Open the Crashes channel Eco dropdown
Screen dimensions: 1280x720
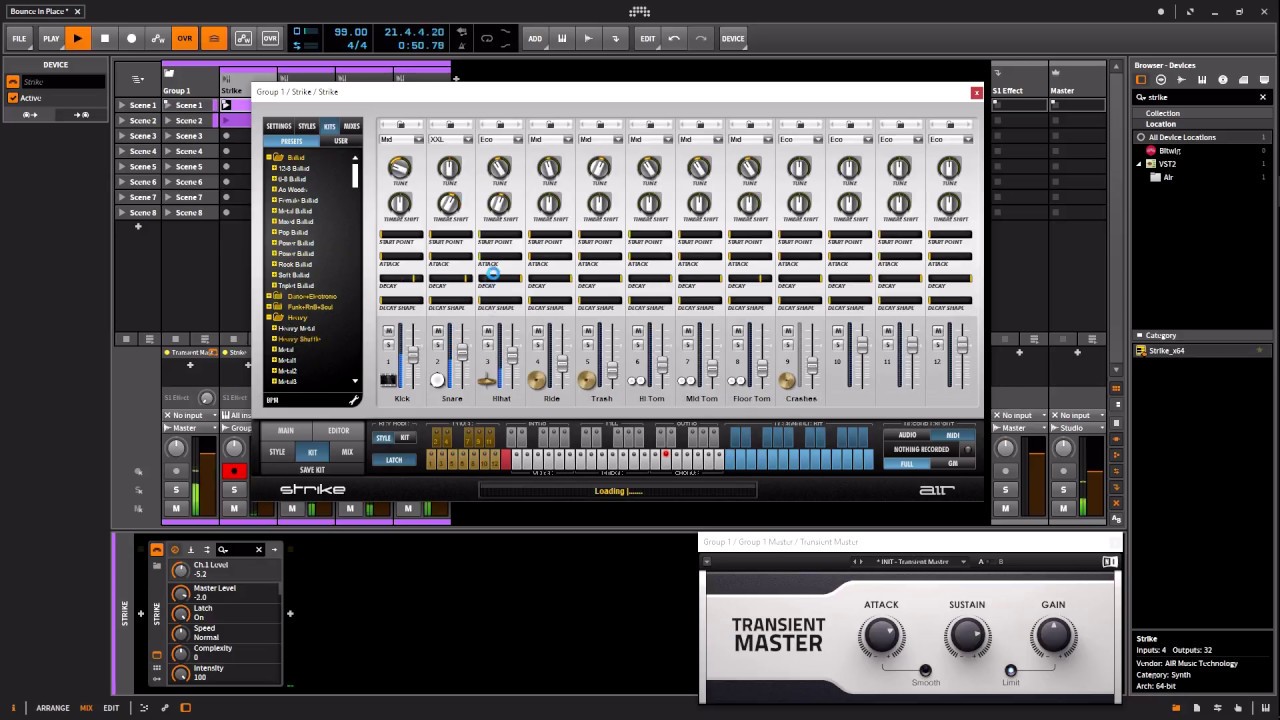tap(801, 139)
